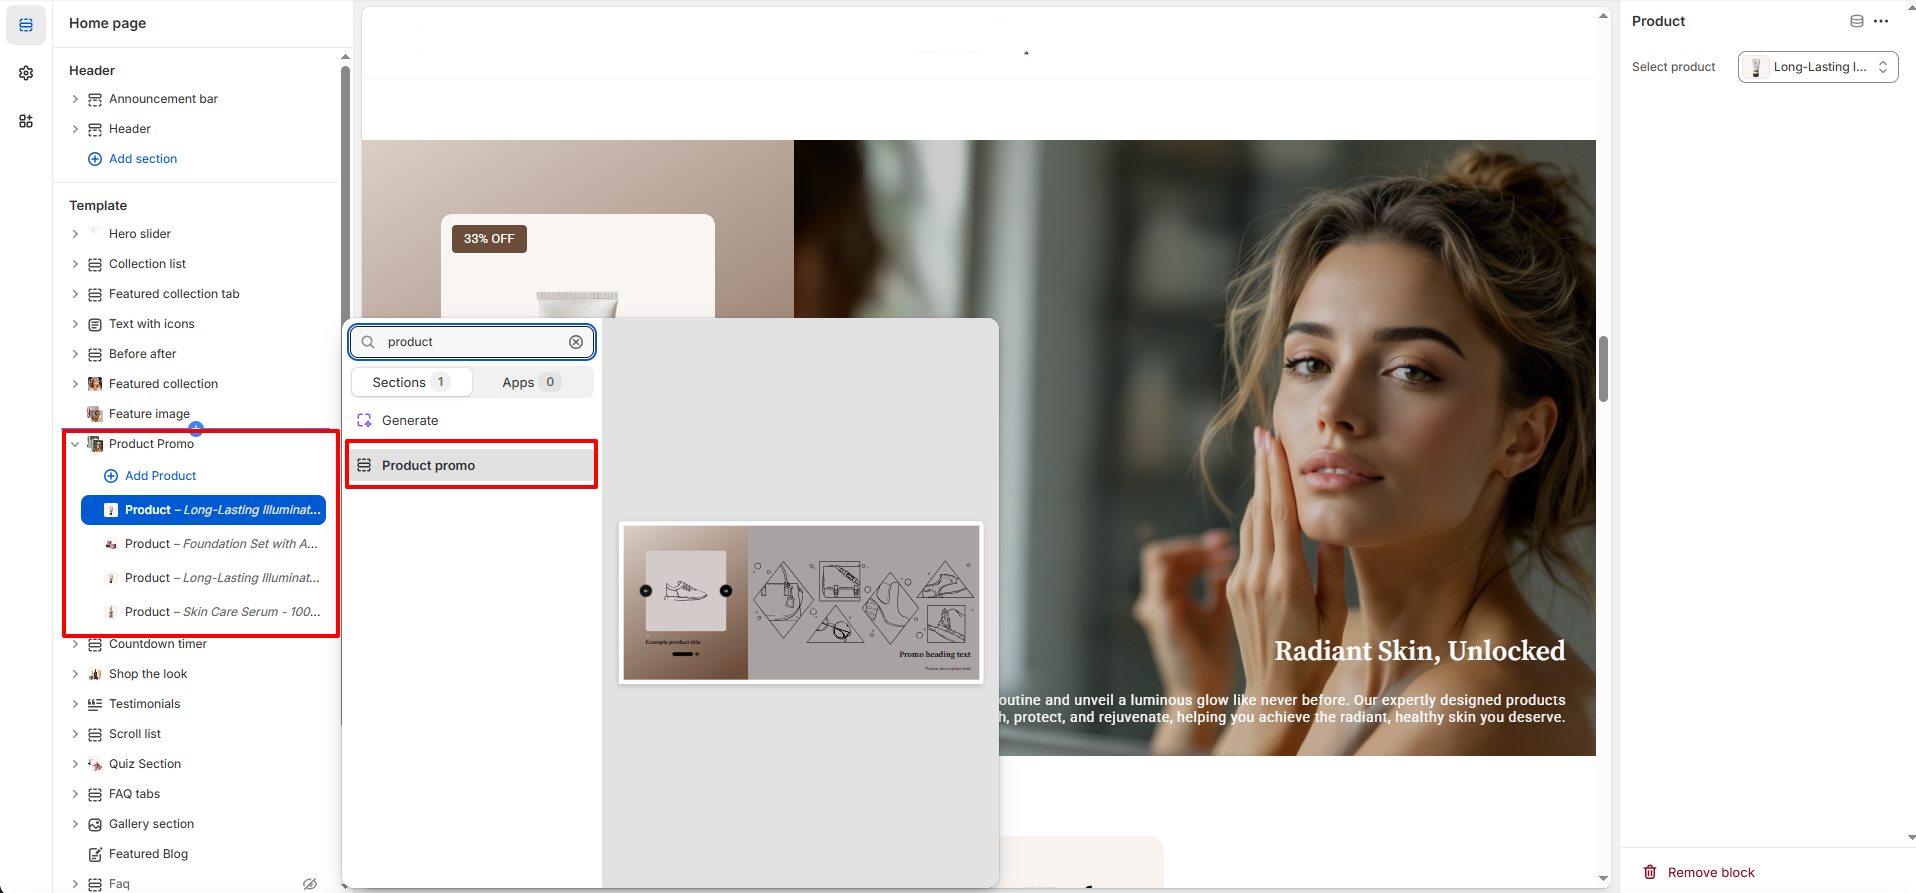Screen dimensions: 1916x893
Task: Click the product search input field
Action: click(470, 342)
